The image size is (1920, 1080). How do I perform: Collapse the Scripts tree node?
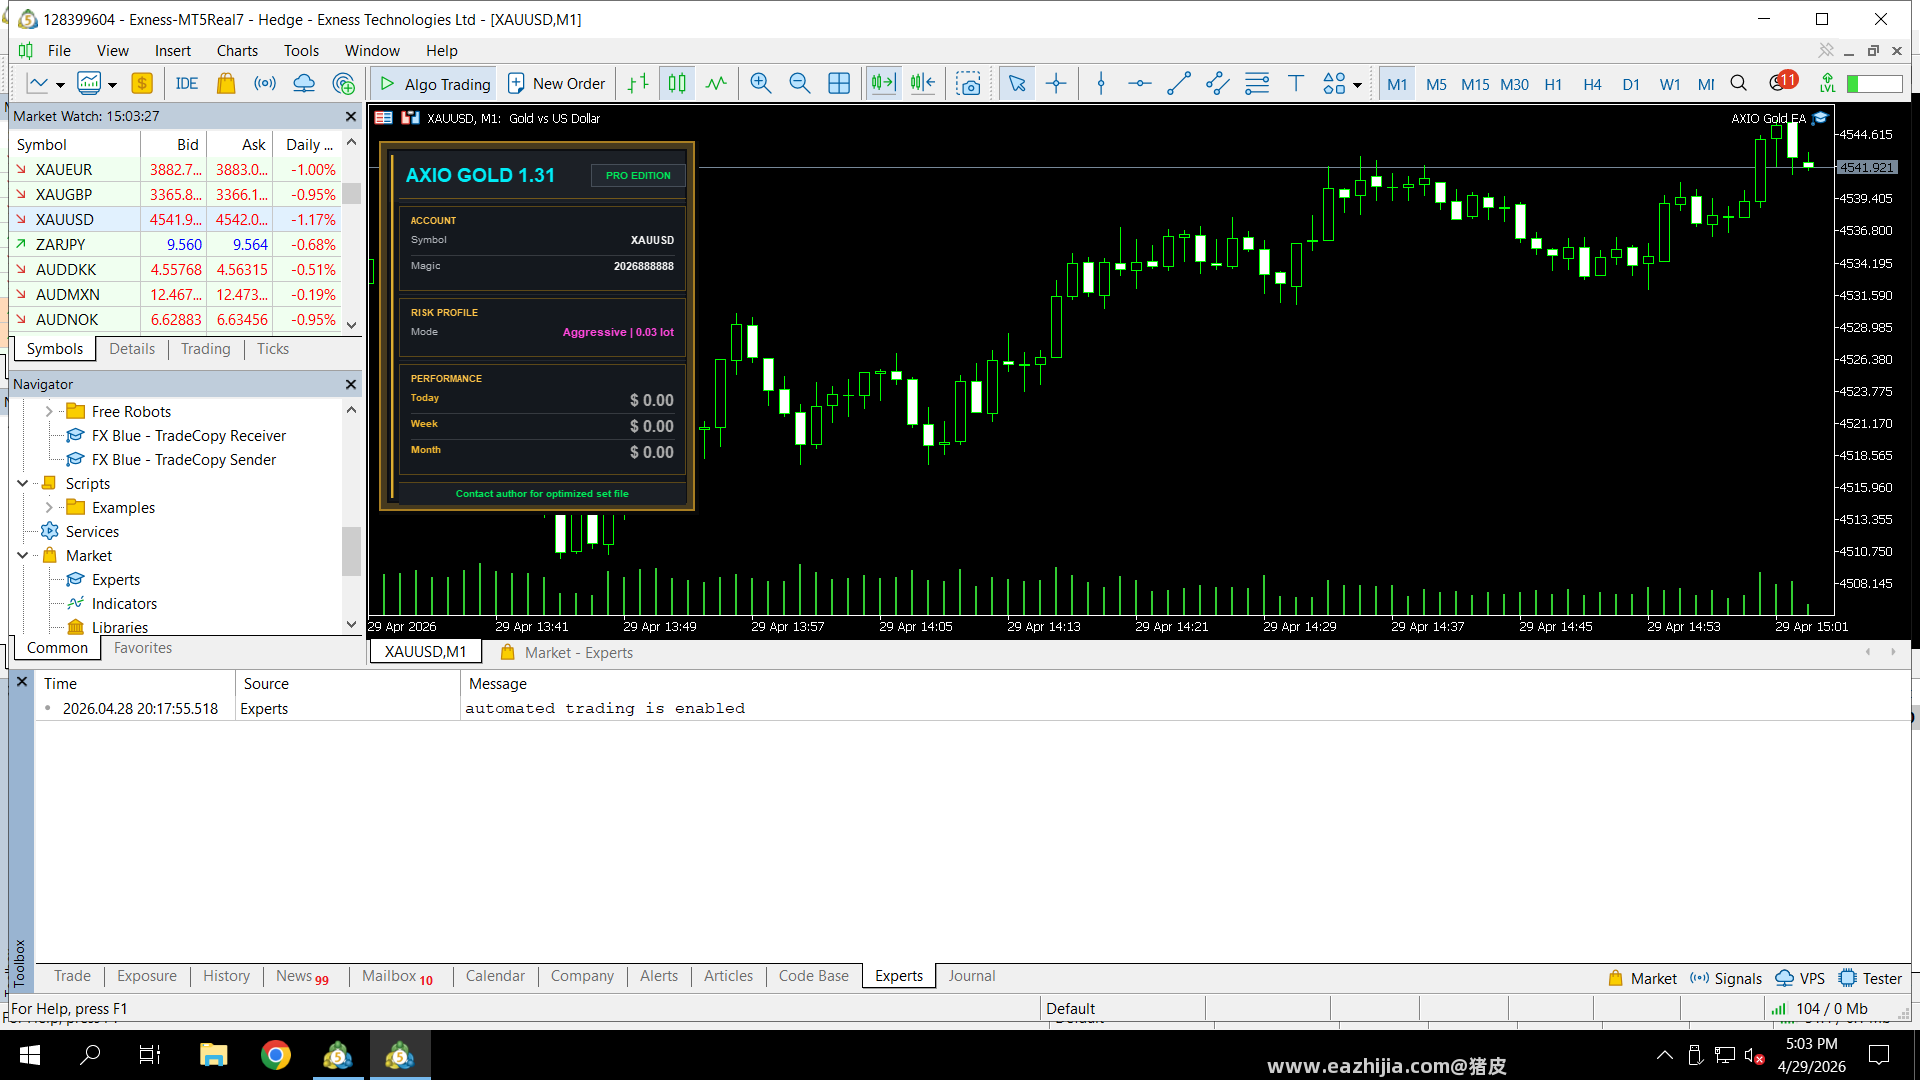coord(23,484)
